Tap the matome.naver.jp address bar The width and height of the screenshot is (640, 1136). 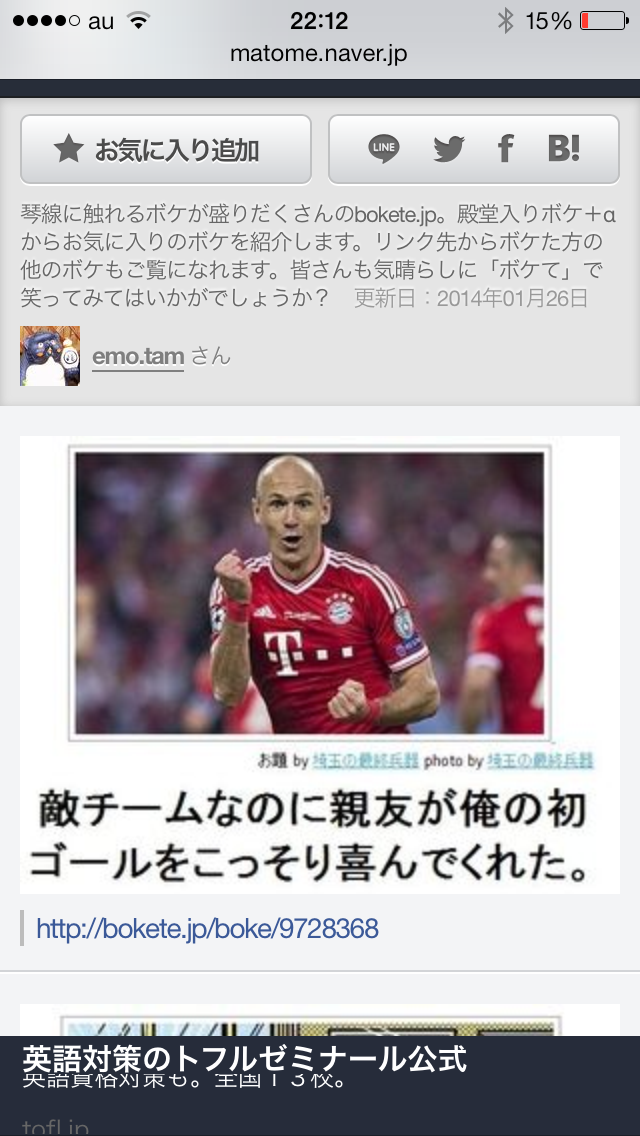click(x=319, y=54)
